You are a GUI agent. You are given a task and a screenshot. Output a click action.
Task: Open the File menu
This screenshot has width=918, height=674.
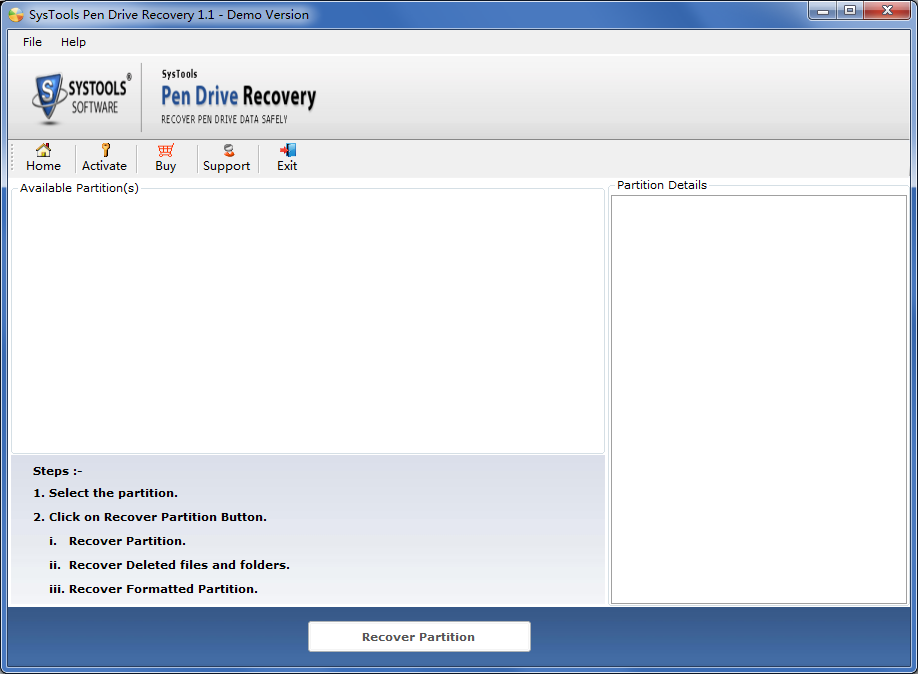(32, 42)
